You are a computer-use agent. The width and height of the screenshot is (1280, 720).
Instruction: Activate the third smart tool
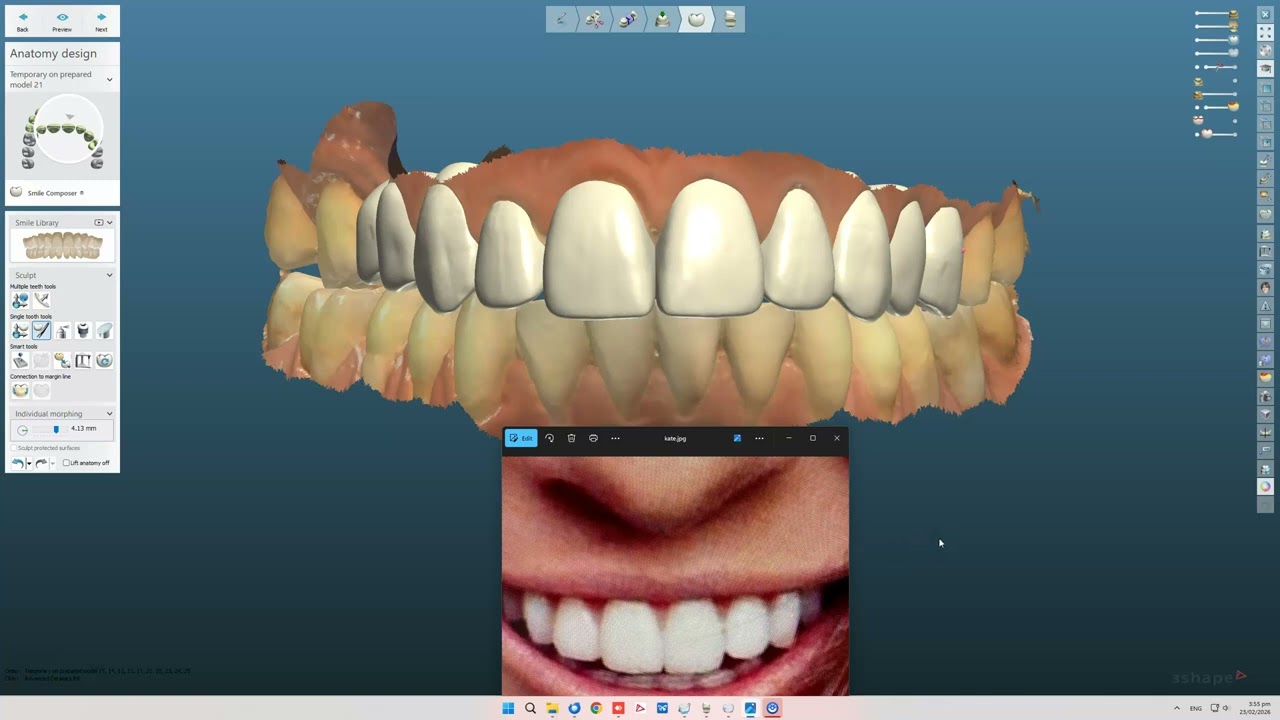(62, 360)
